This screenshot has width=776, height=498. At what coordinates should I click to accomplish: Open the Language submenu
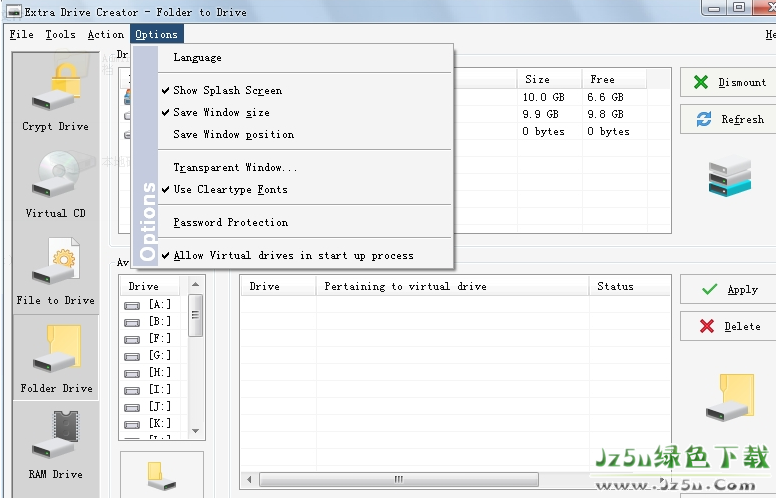tap(305, 58)
